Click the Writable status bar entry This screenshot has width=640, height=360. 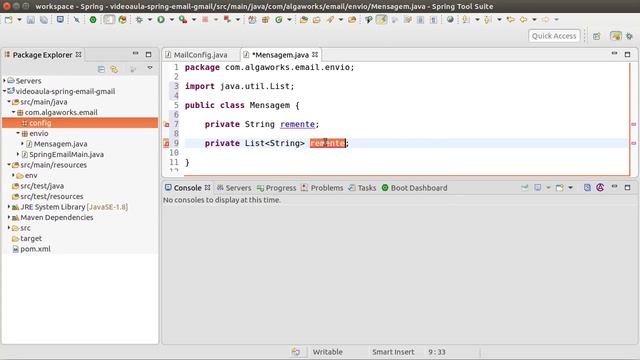tap(327, 352)
